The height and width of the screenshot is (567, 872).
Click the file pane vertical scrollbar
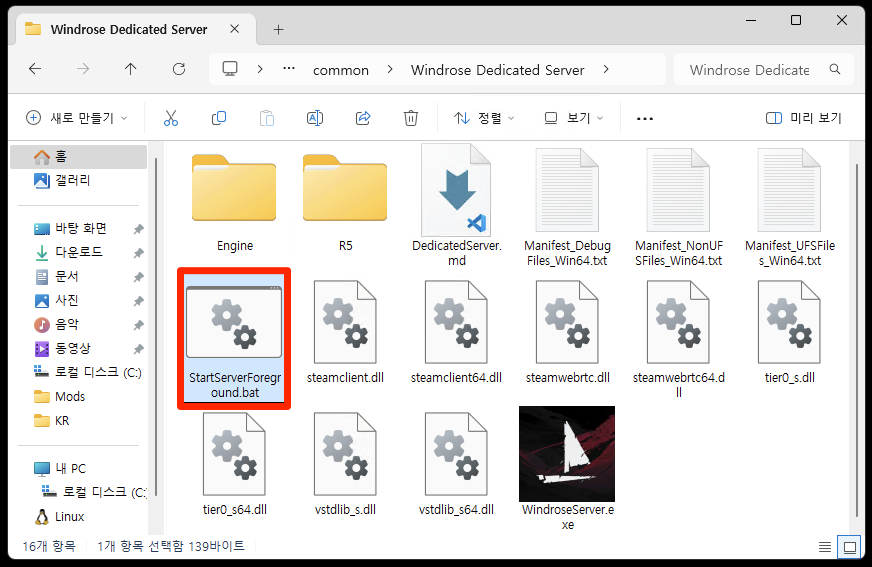(857, 339)
